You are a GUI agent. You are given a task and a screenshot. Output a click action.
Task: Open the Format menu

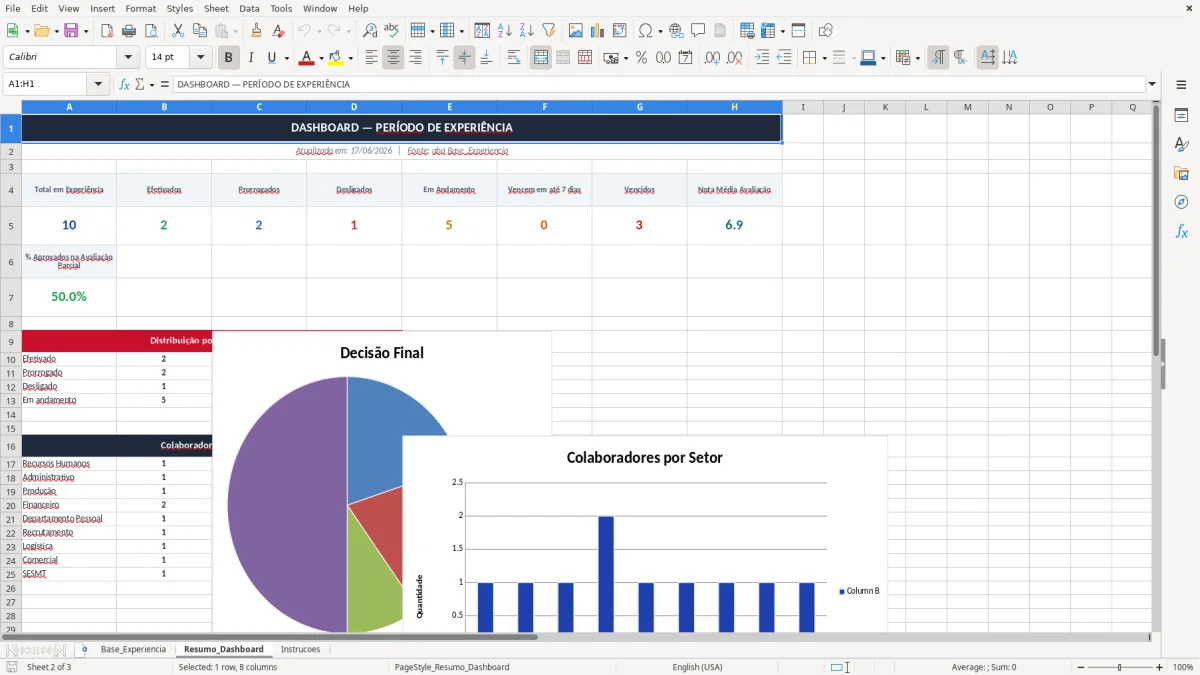point(140,8)
